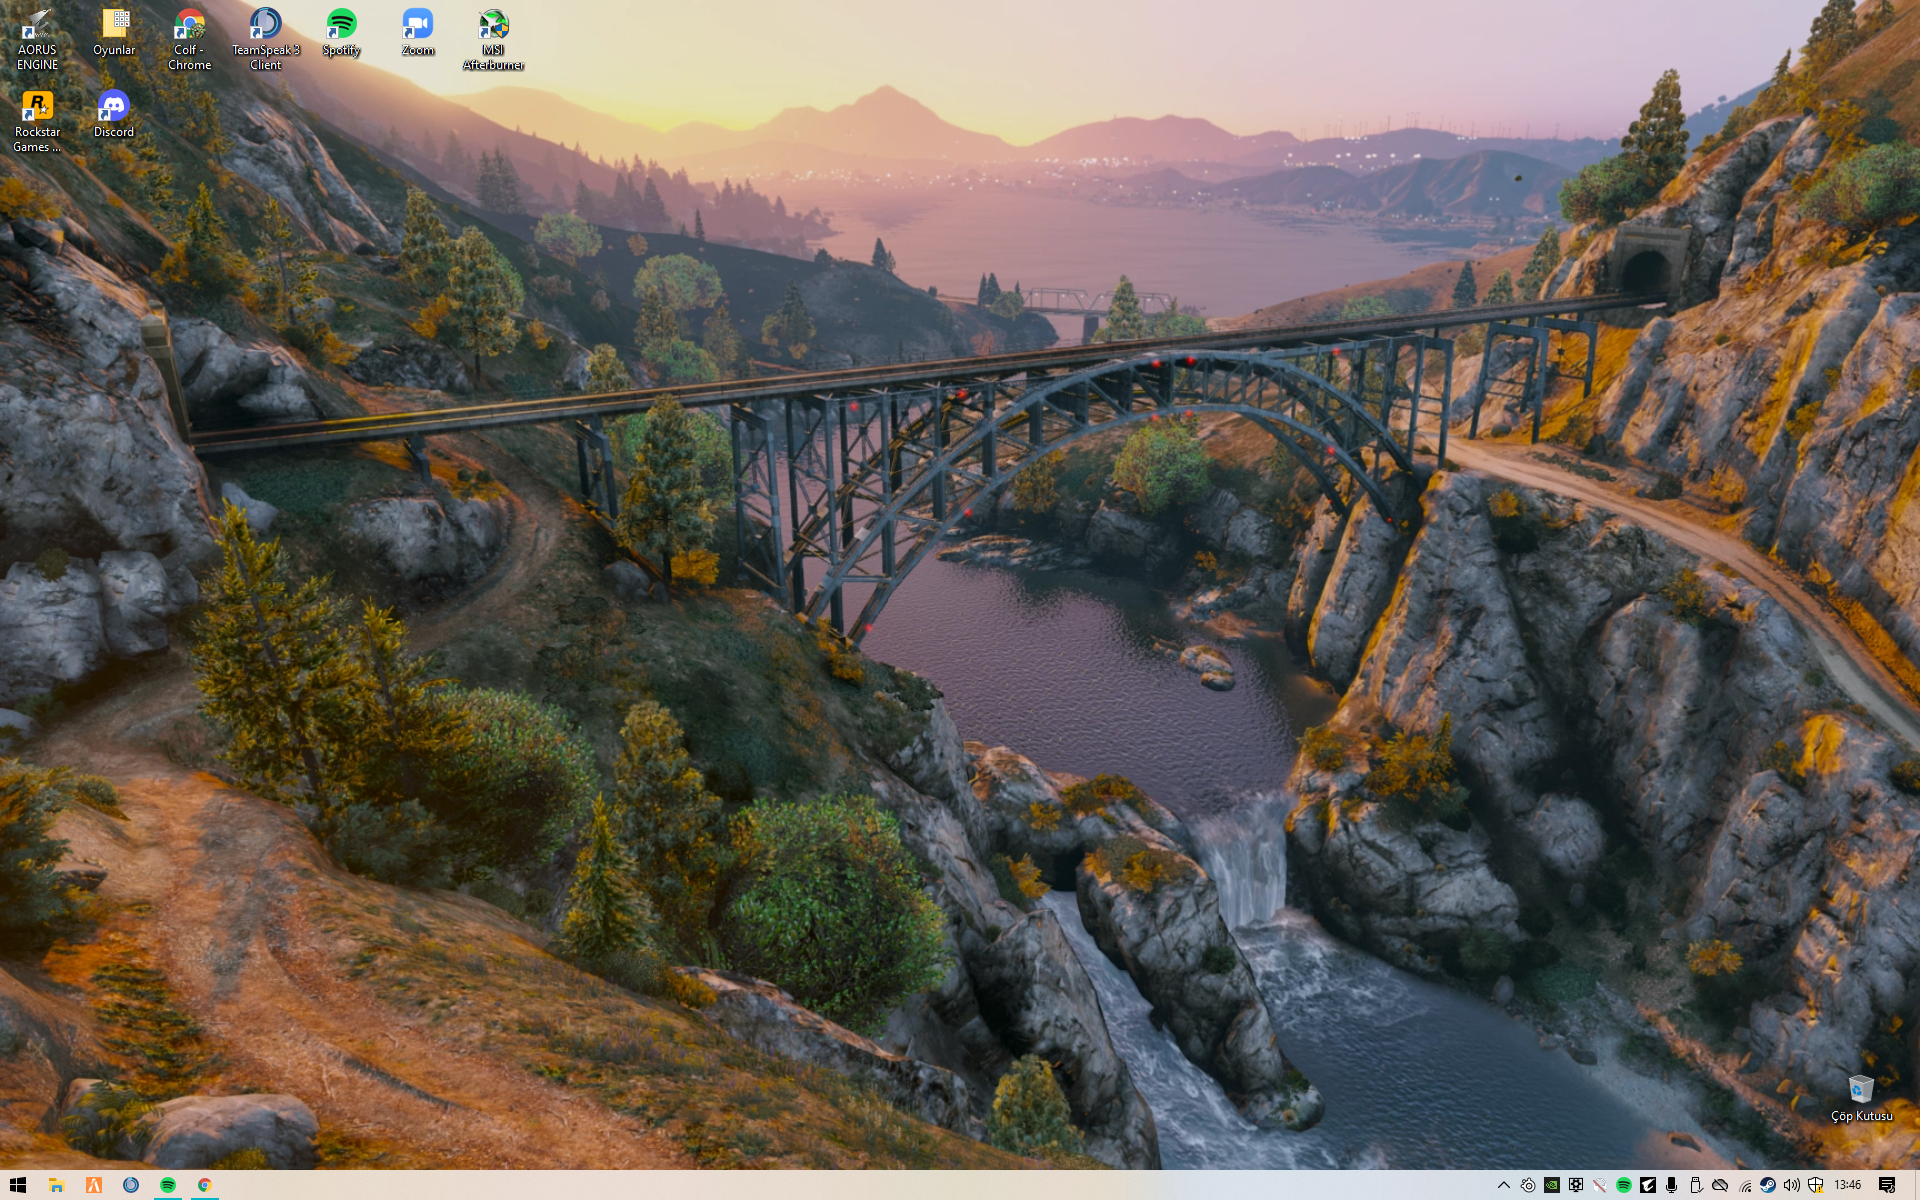This screenshot has width=1920, height=1200.
Task: Switch to Spotify in the taskbar
Action: pos(167,1185)
